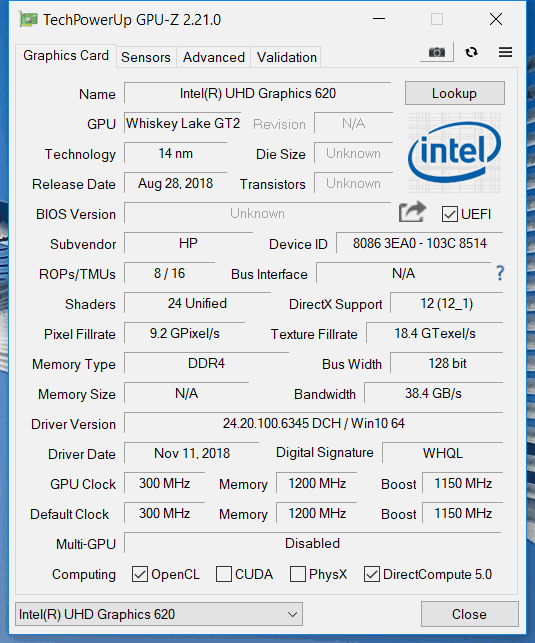The height and width of the screenshot is (643, 535).
Task: Click the BIOS share/export arrow icon
Action: [412, 212]
